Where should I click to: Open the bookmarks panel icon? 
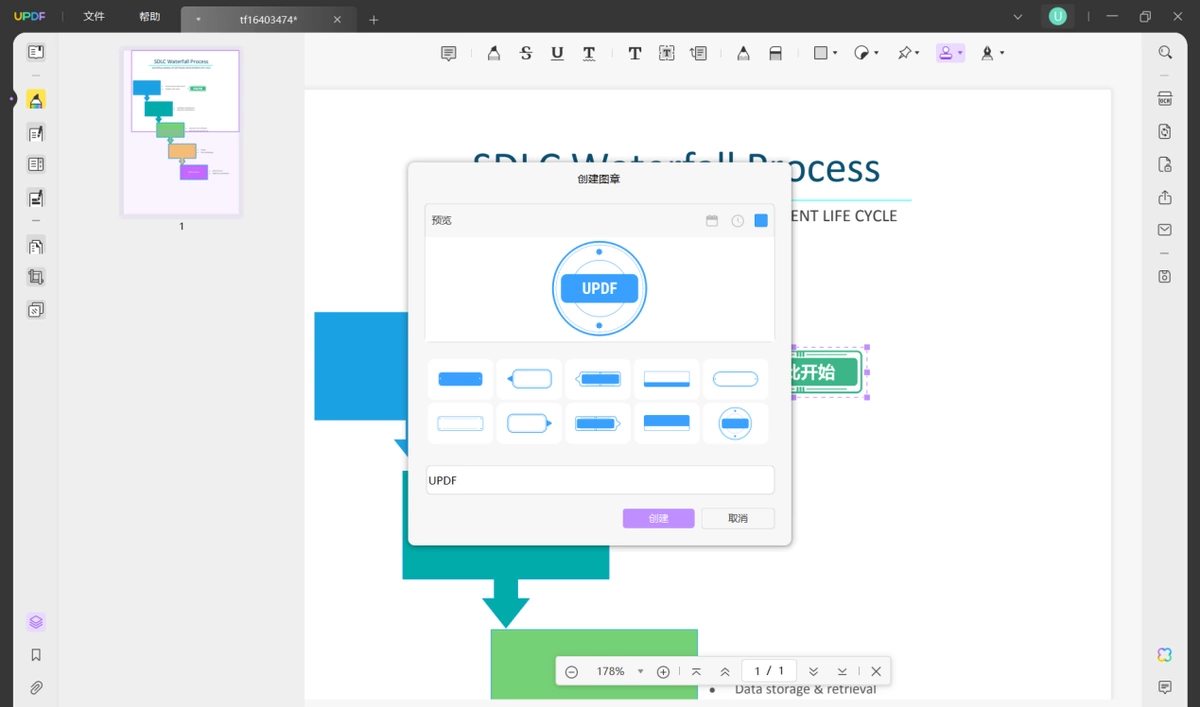point(36,655)
